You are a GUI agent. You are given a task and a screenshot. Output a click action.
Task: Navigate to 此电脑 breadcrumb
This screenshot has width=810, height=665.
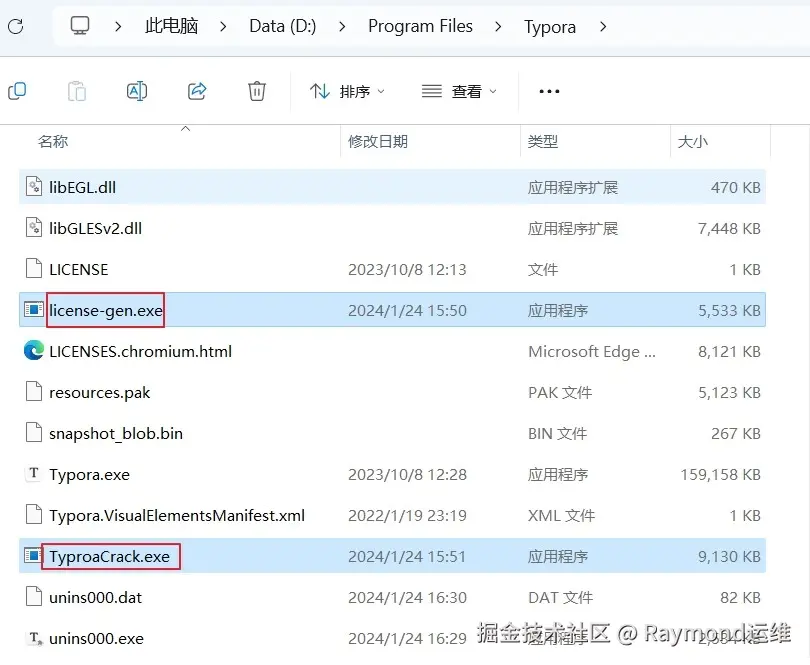click(x=172, y=26)
